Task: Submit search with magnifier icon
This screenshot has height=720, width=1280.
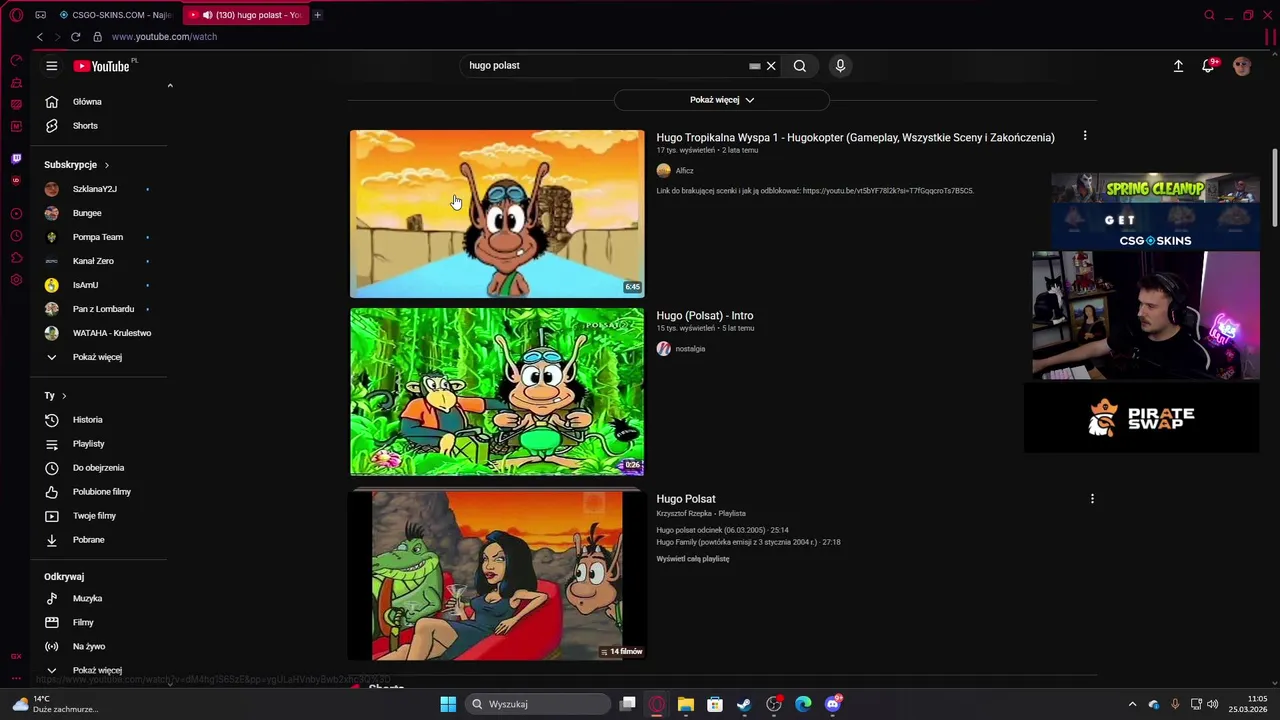Action: [800, 66]
